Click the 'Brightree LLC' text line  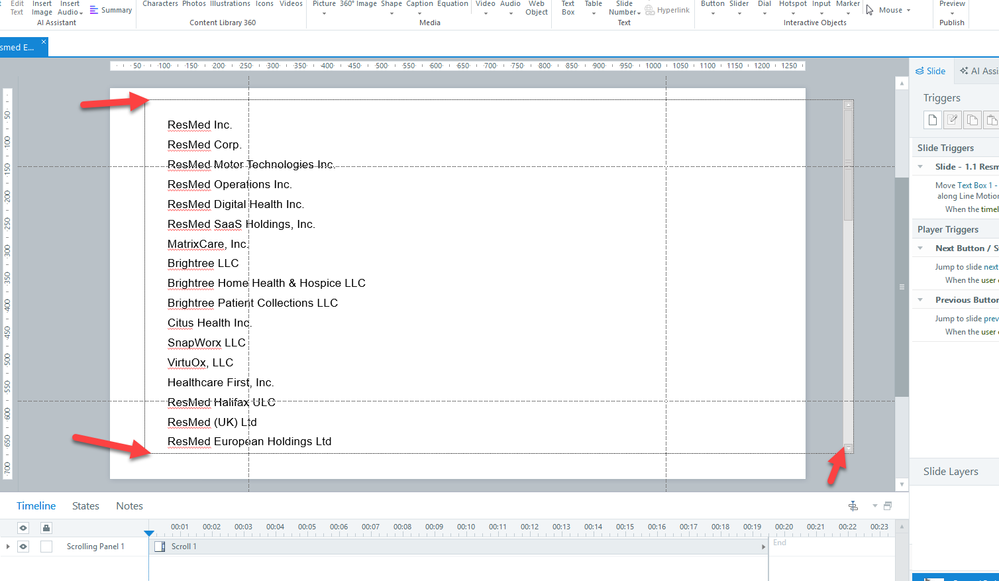(203, 263)
